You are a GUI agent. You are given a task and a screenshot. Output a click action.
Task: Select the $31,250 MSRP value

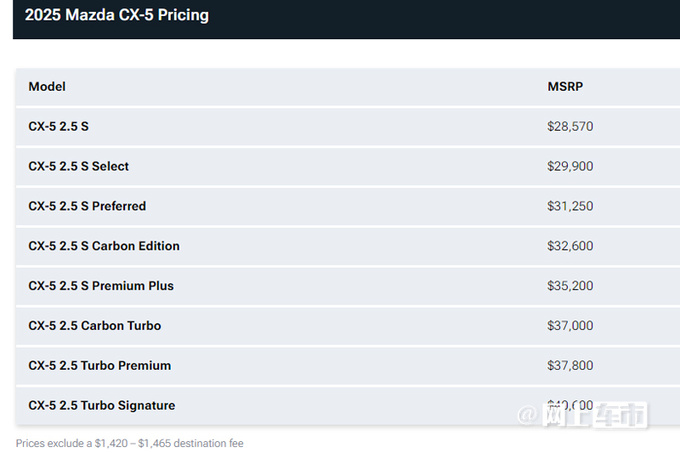[x=570, y=206]
